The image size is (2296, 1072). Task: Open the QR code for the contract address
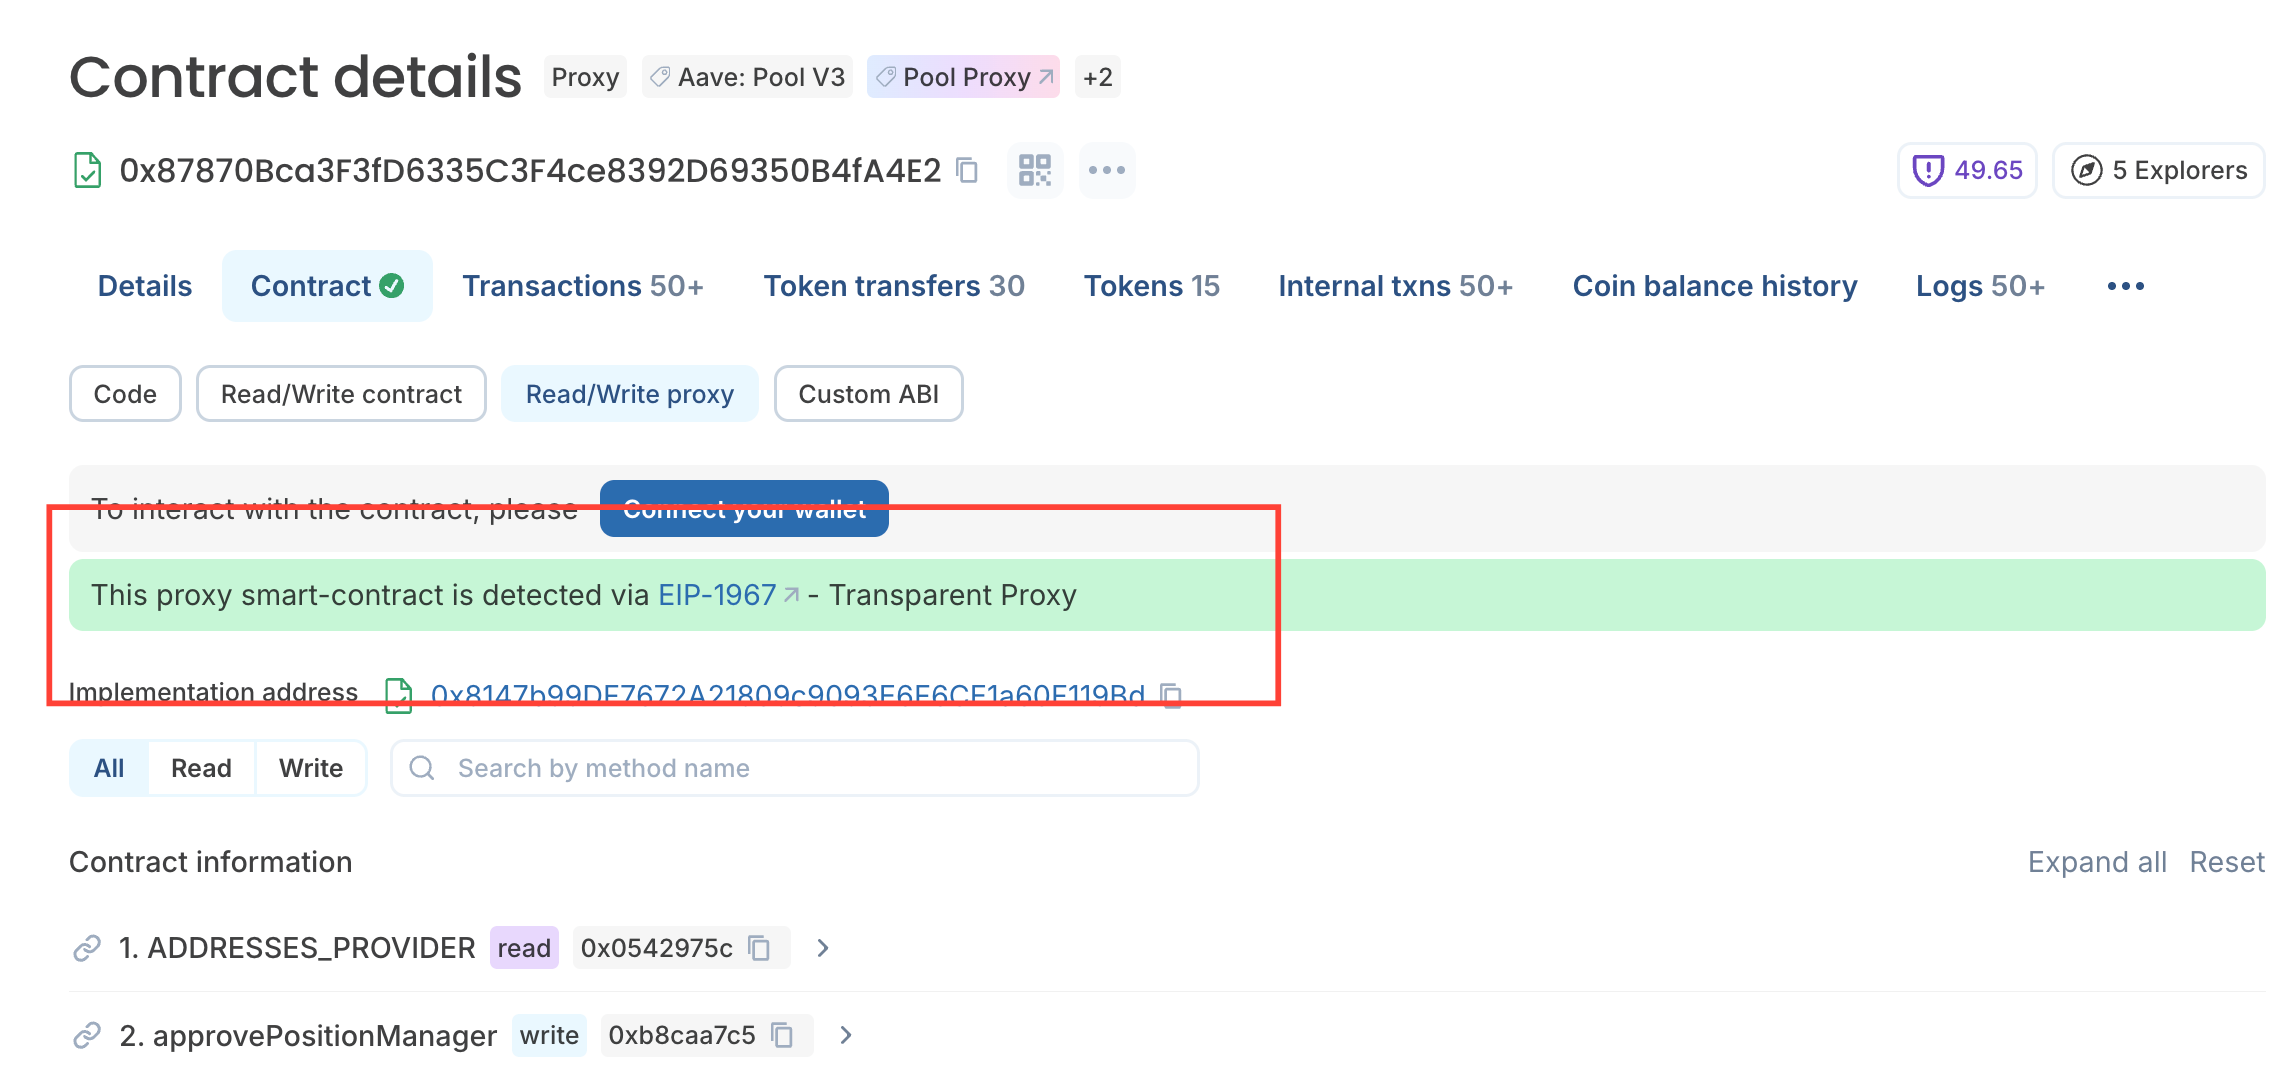[1034, 170]
